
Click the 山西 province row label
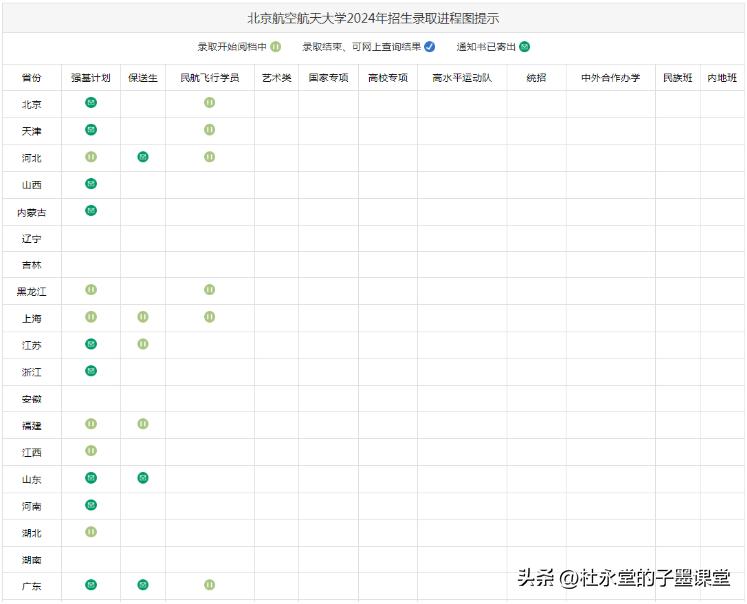[x=32, y=185]
